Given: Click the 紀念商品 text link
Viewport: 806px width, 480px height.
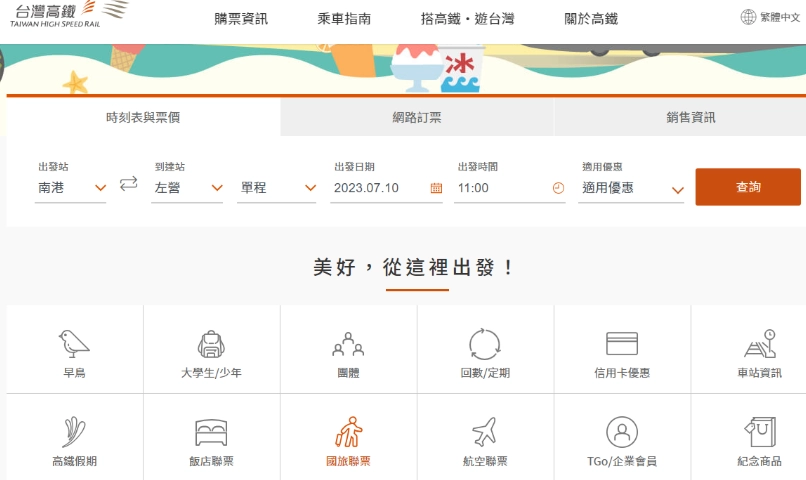Looking at the screenshot, I should [x=760, y=461].
